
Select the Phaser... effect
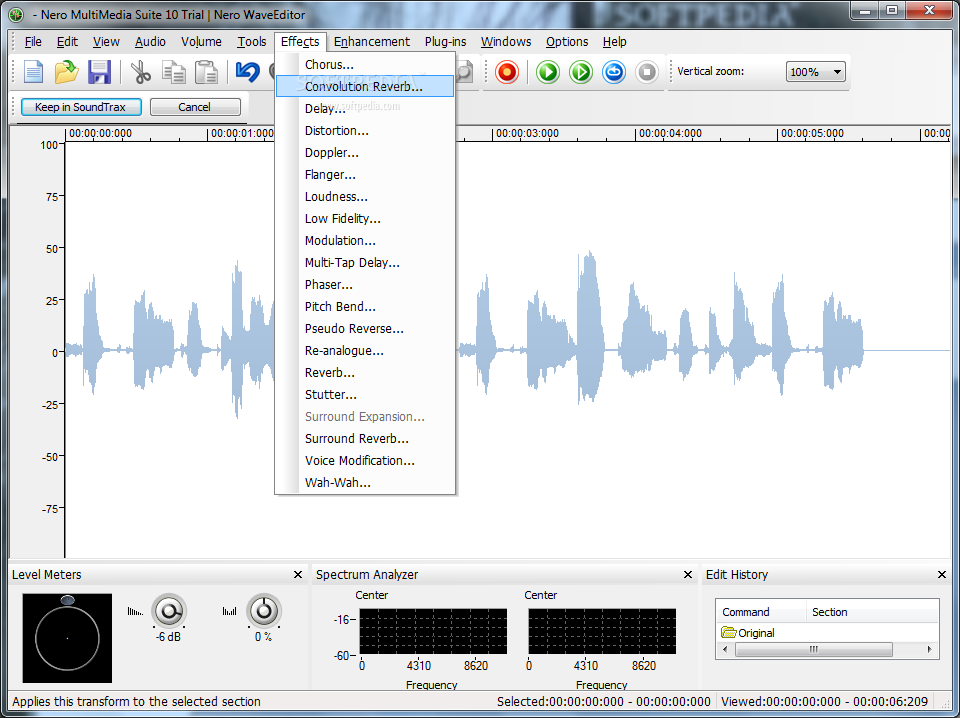[365, 285]
